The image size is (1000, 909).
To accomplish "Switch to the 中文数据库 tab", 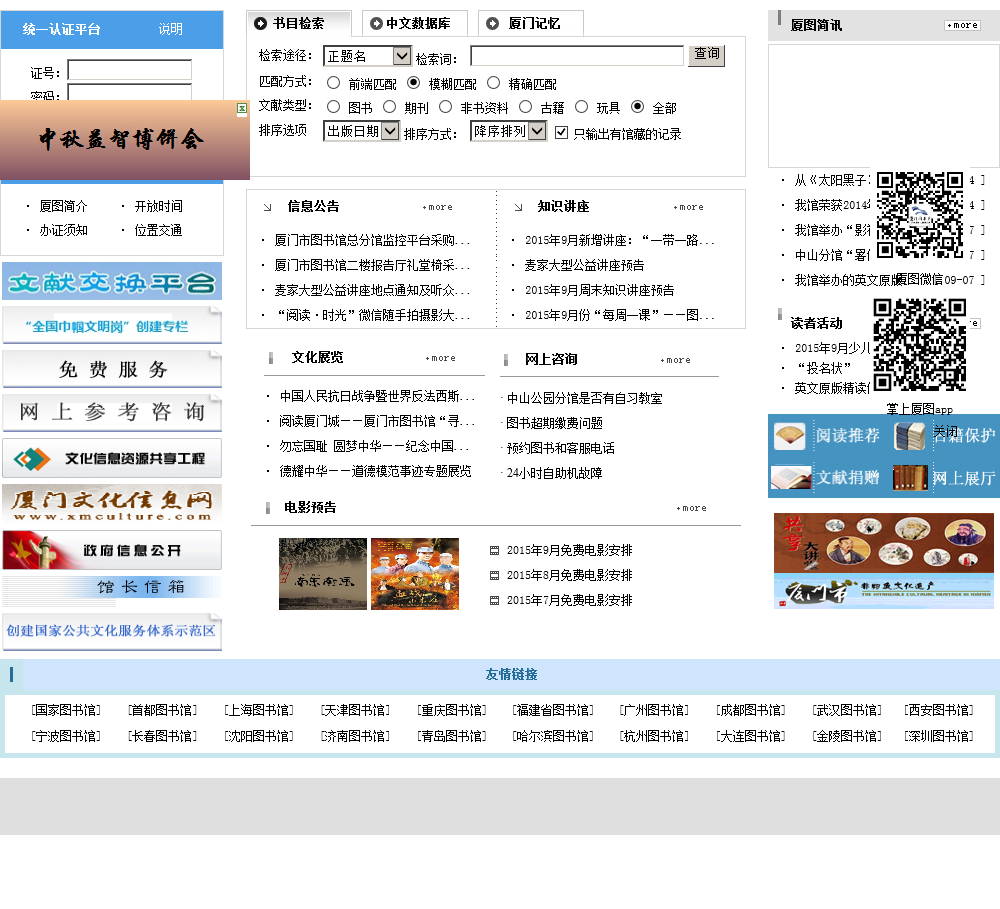I will [415, 24].
